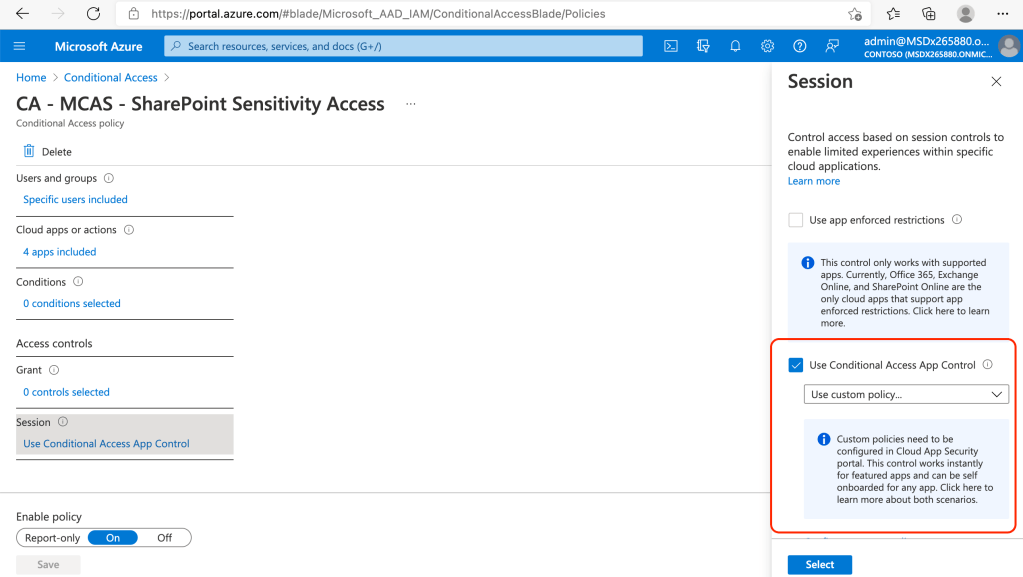Screen dimensions: 1023x577
Task: Open the Learn more link
Action: (x=813, y=181)
